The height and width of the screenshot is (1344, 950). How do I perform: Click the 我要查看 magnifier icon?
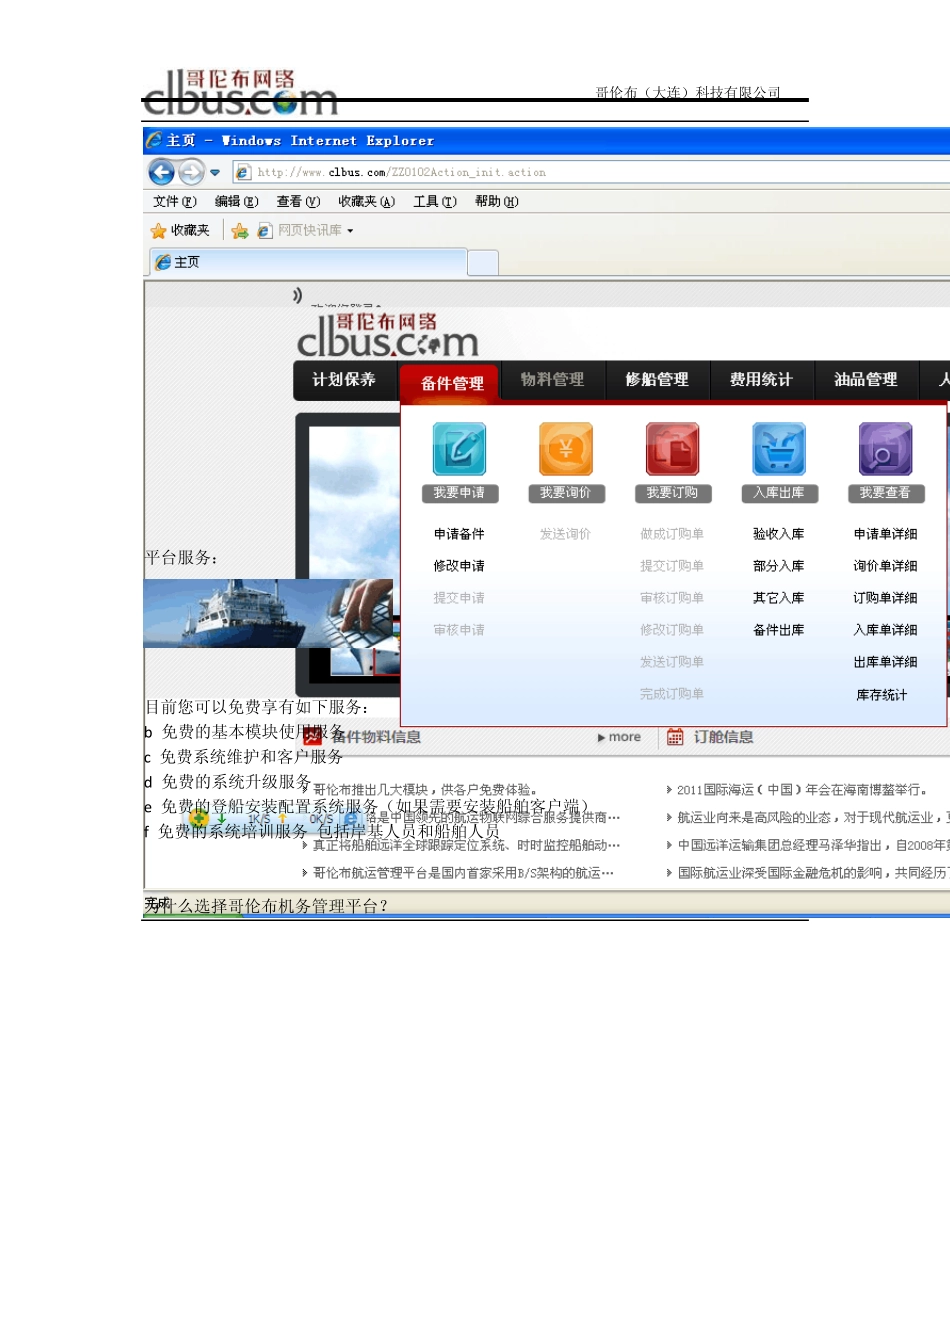(886, 449)
